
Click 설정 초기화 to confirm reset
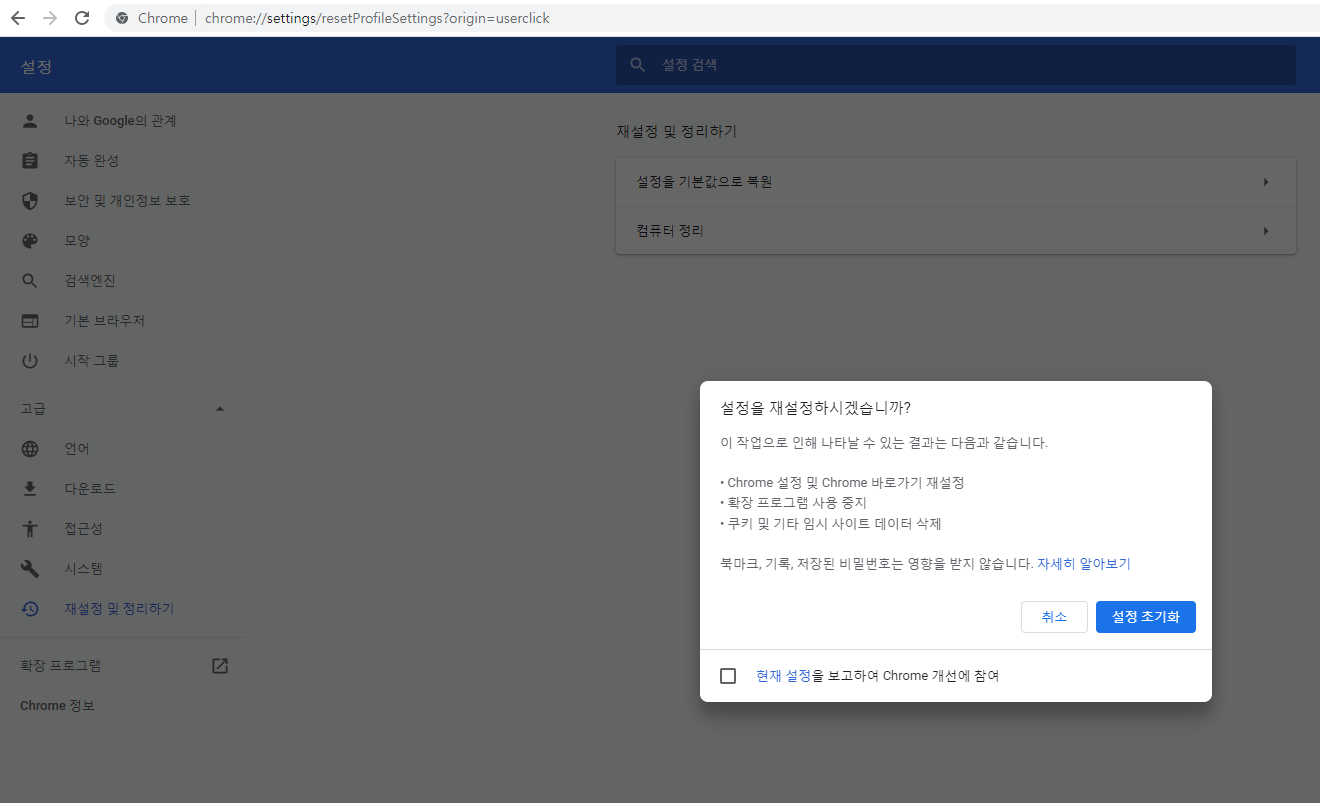(x=1146, y=617)
